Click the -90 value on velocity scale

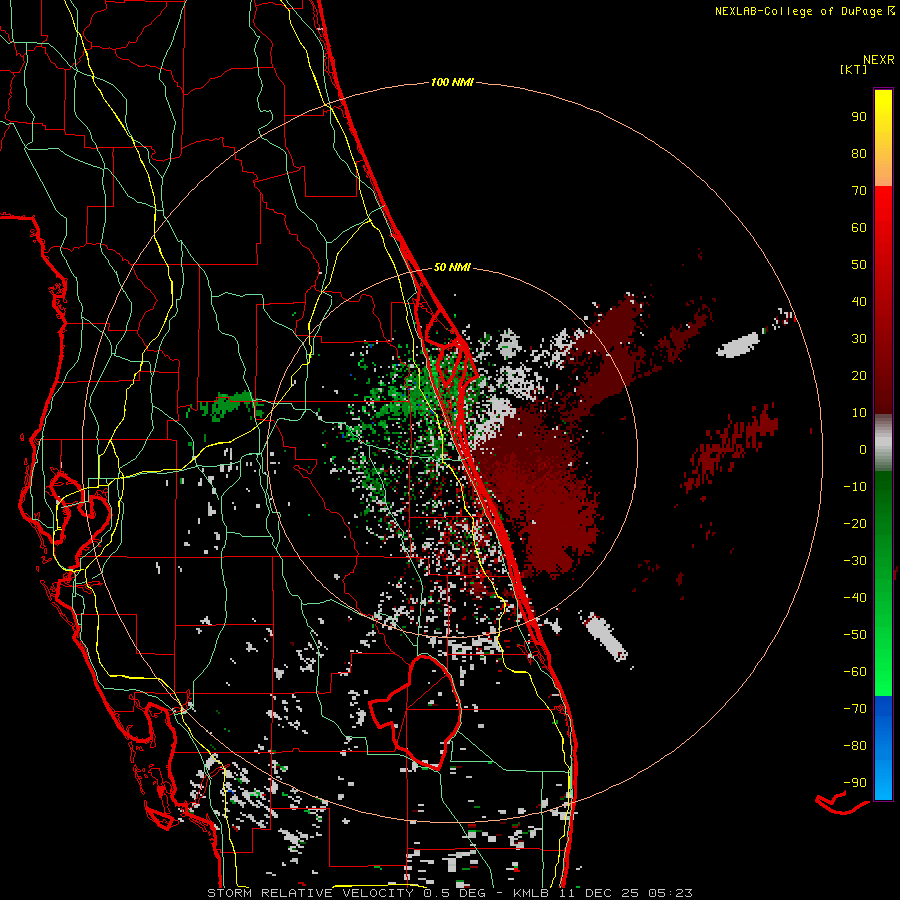[x=855, y=782]
